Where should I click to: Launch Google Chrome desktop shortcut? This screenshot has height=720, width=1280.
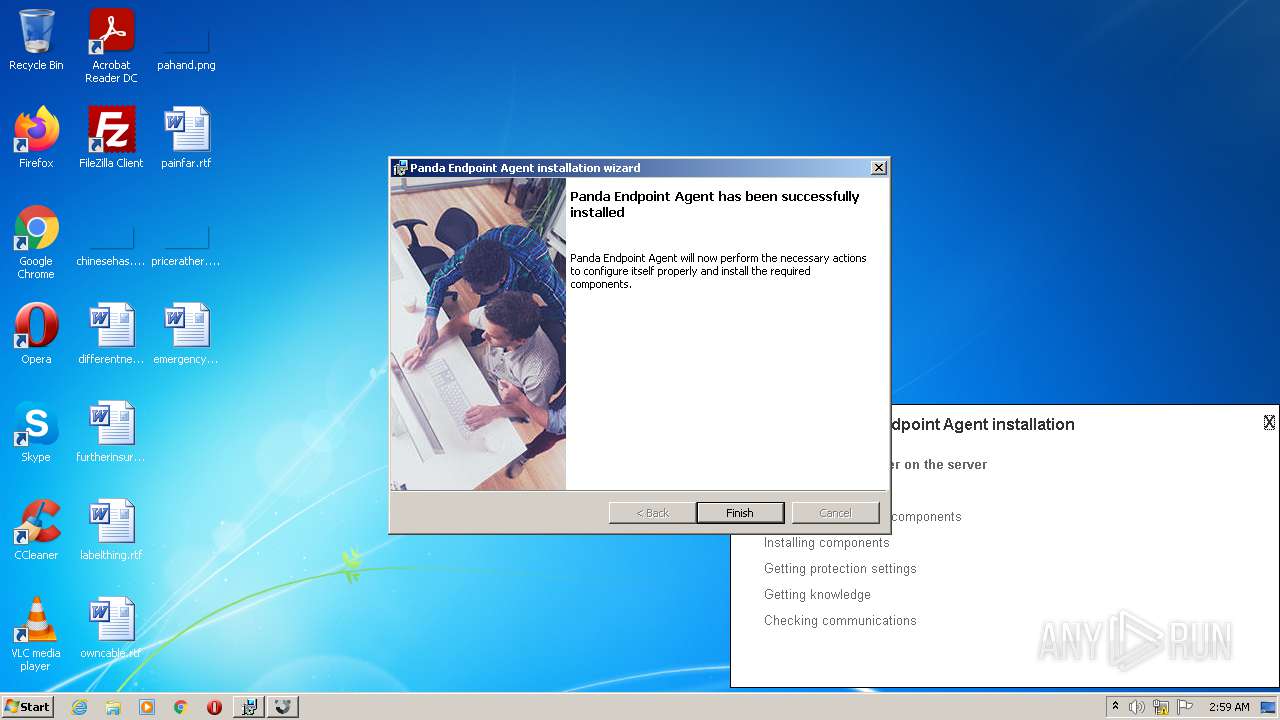point(36,242)
